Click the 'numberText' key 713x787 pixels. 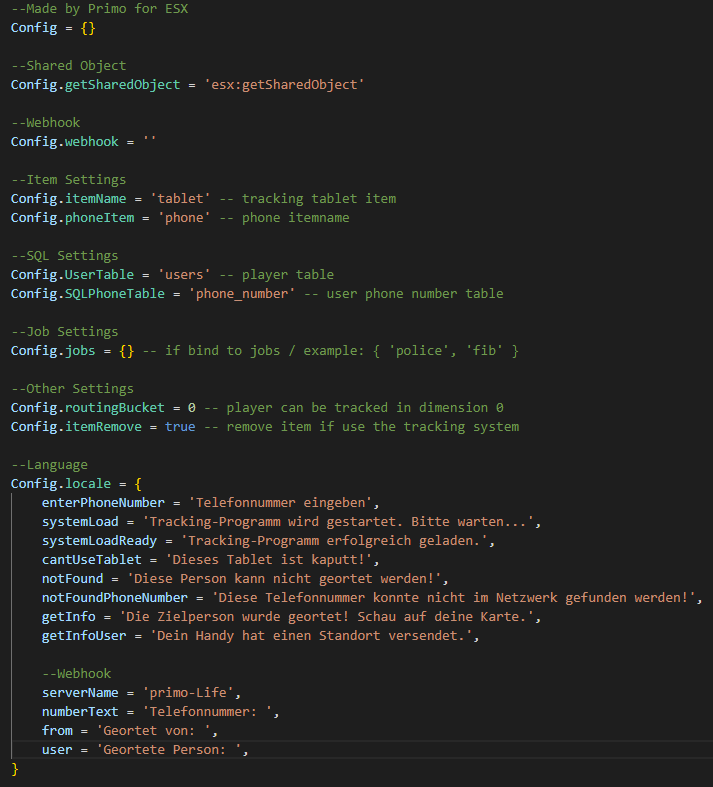[80, 712]
